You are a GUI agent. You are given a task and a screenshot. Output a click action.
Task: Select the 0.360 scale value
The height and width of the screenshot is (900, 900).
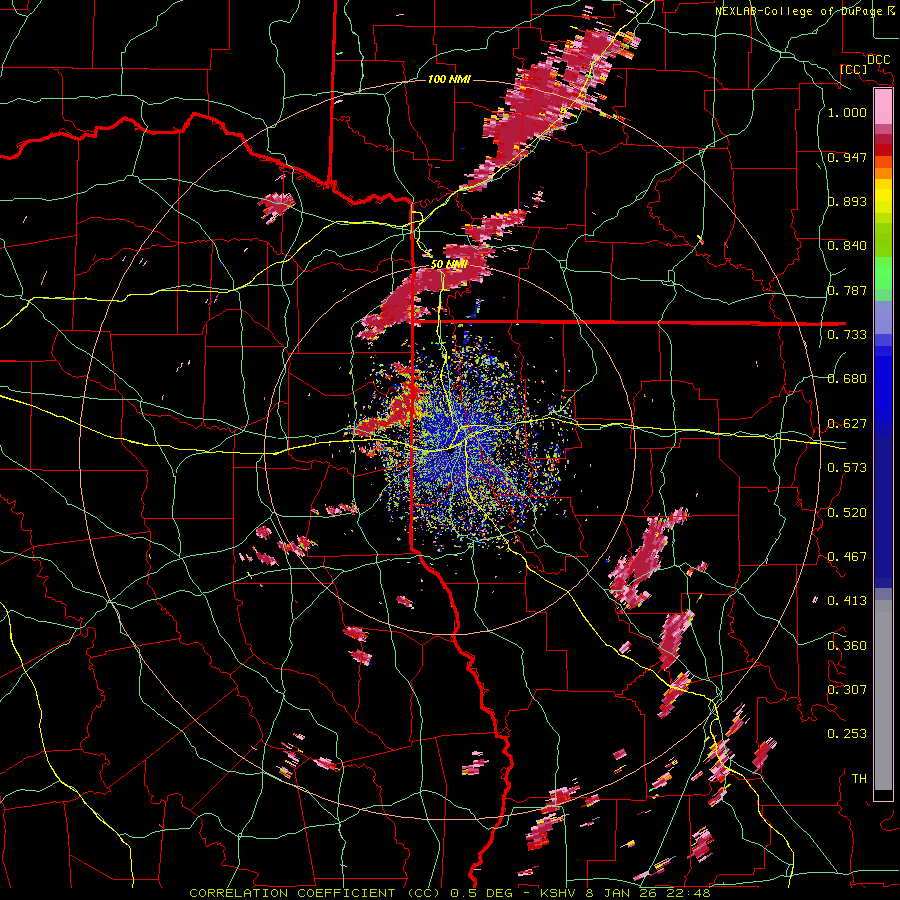click(x=847, y=646)
